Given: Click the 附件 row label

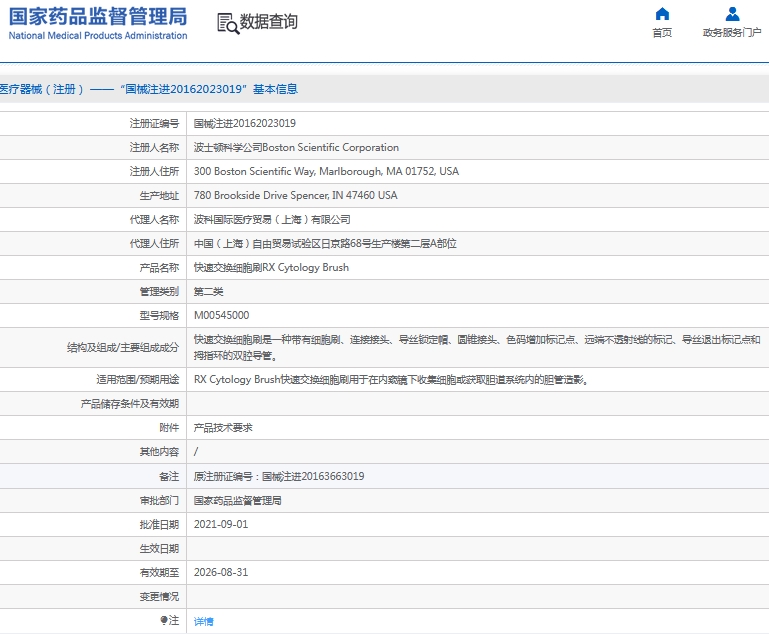Looking at the screenshot, I should coord(169,428).
